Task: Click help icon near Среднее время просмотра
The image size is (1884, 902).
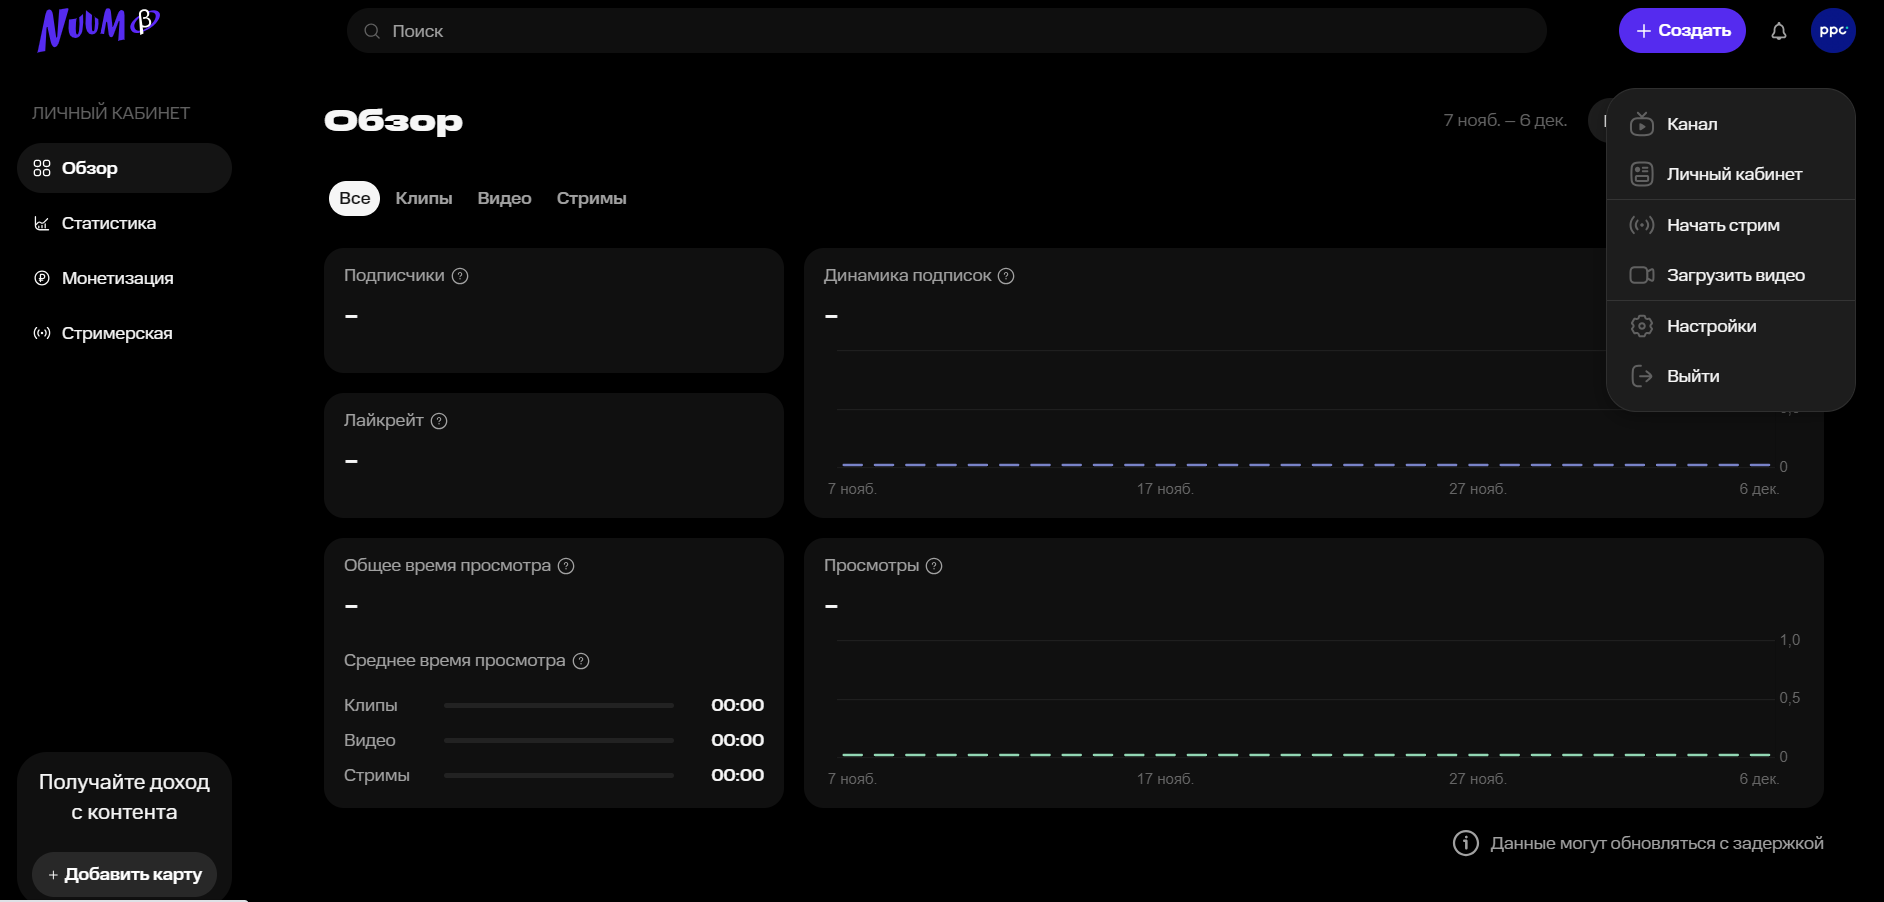Action: [x=581, y=661]
